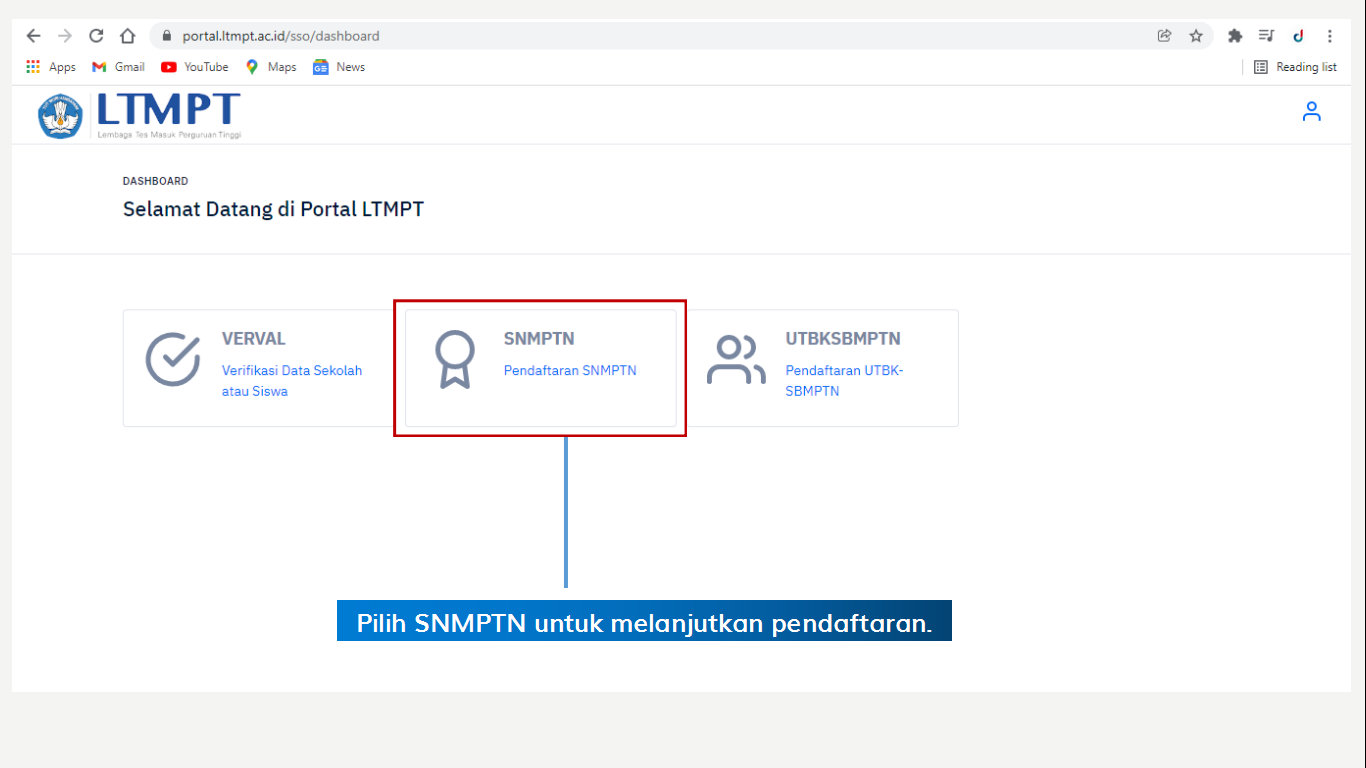Bookmark this page with star icon

[1196, 36]
